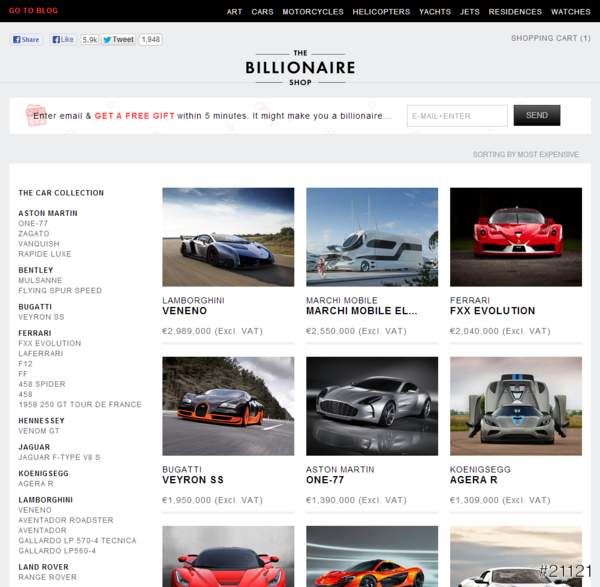Select FXX EVOLUTION in the sidebar
This screenshot has height=587, width=600.
[x=49, y=343]
